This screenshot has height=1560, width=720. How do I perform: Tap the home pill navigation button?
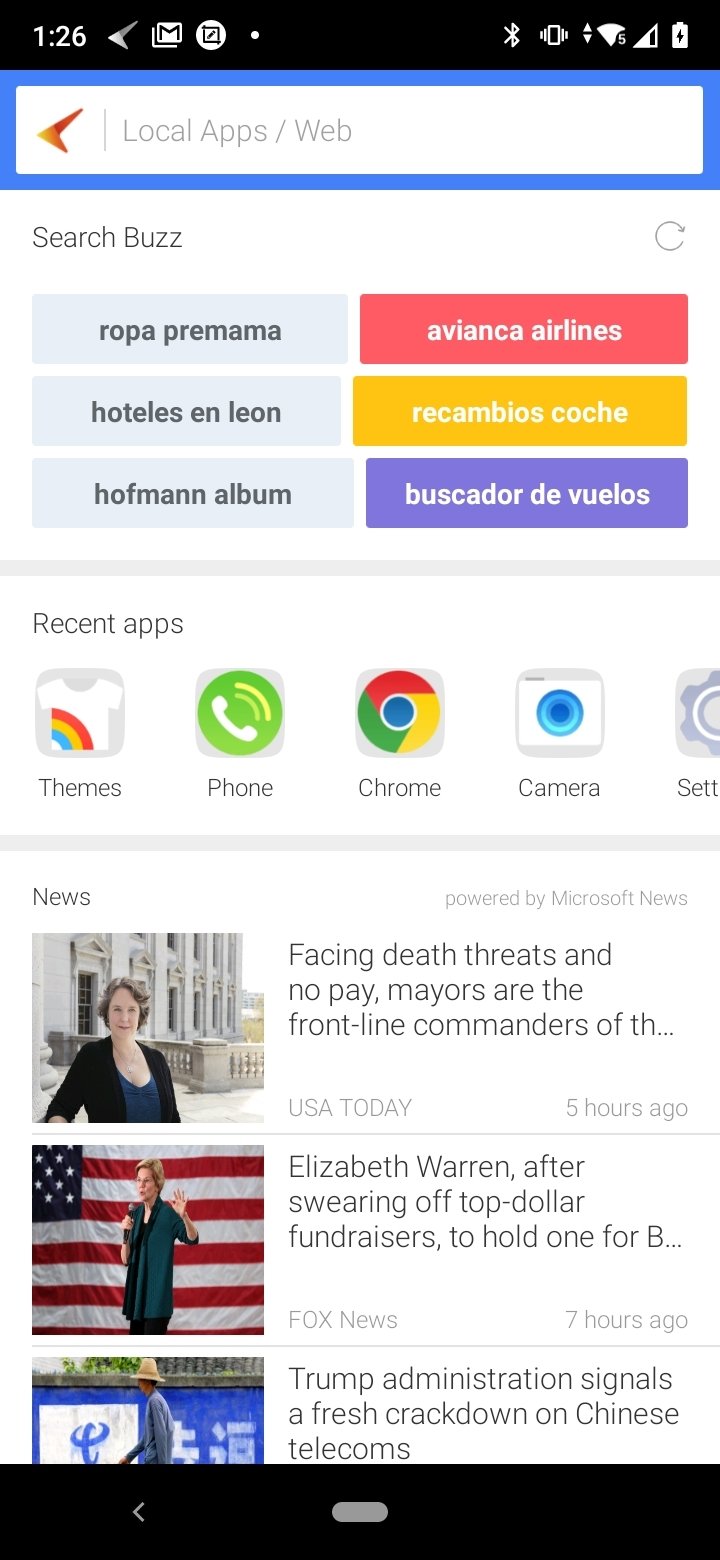point(360,1512)
